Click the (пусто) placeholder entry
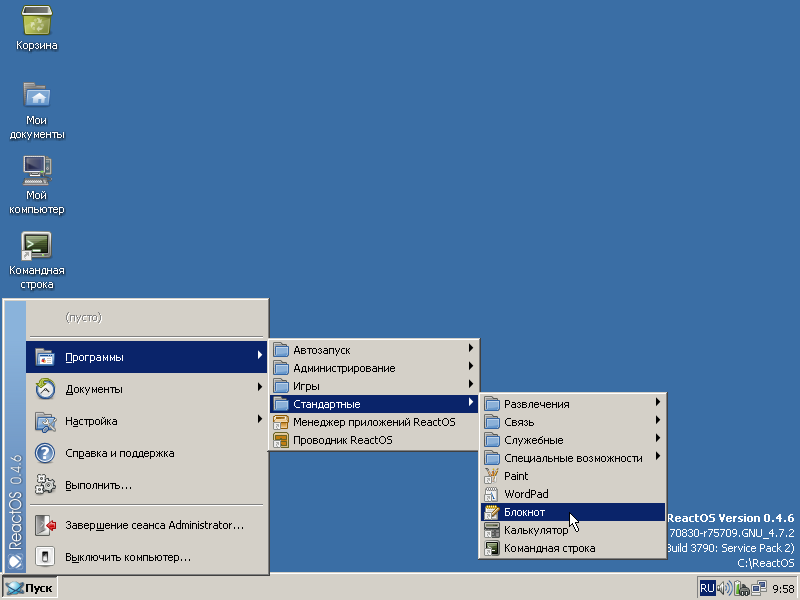The height and width of the screenshot is (600, 800). (x=84, y=317)
